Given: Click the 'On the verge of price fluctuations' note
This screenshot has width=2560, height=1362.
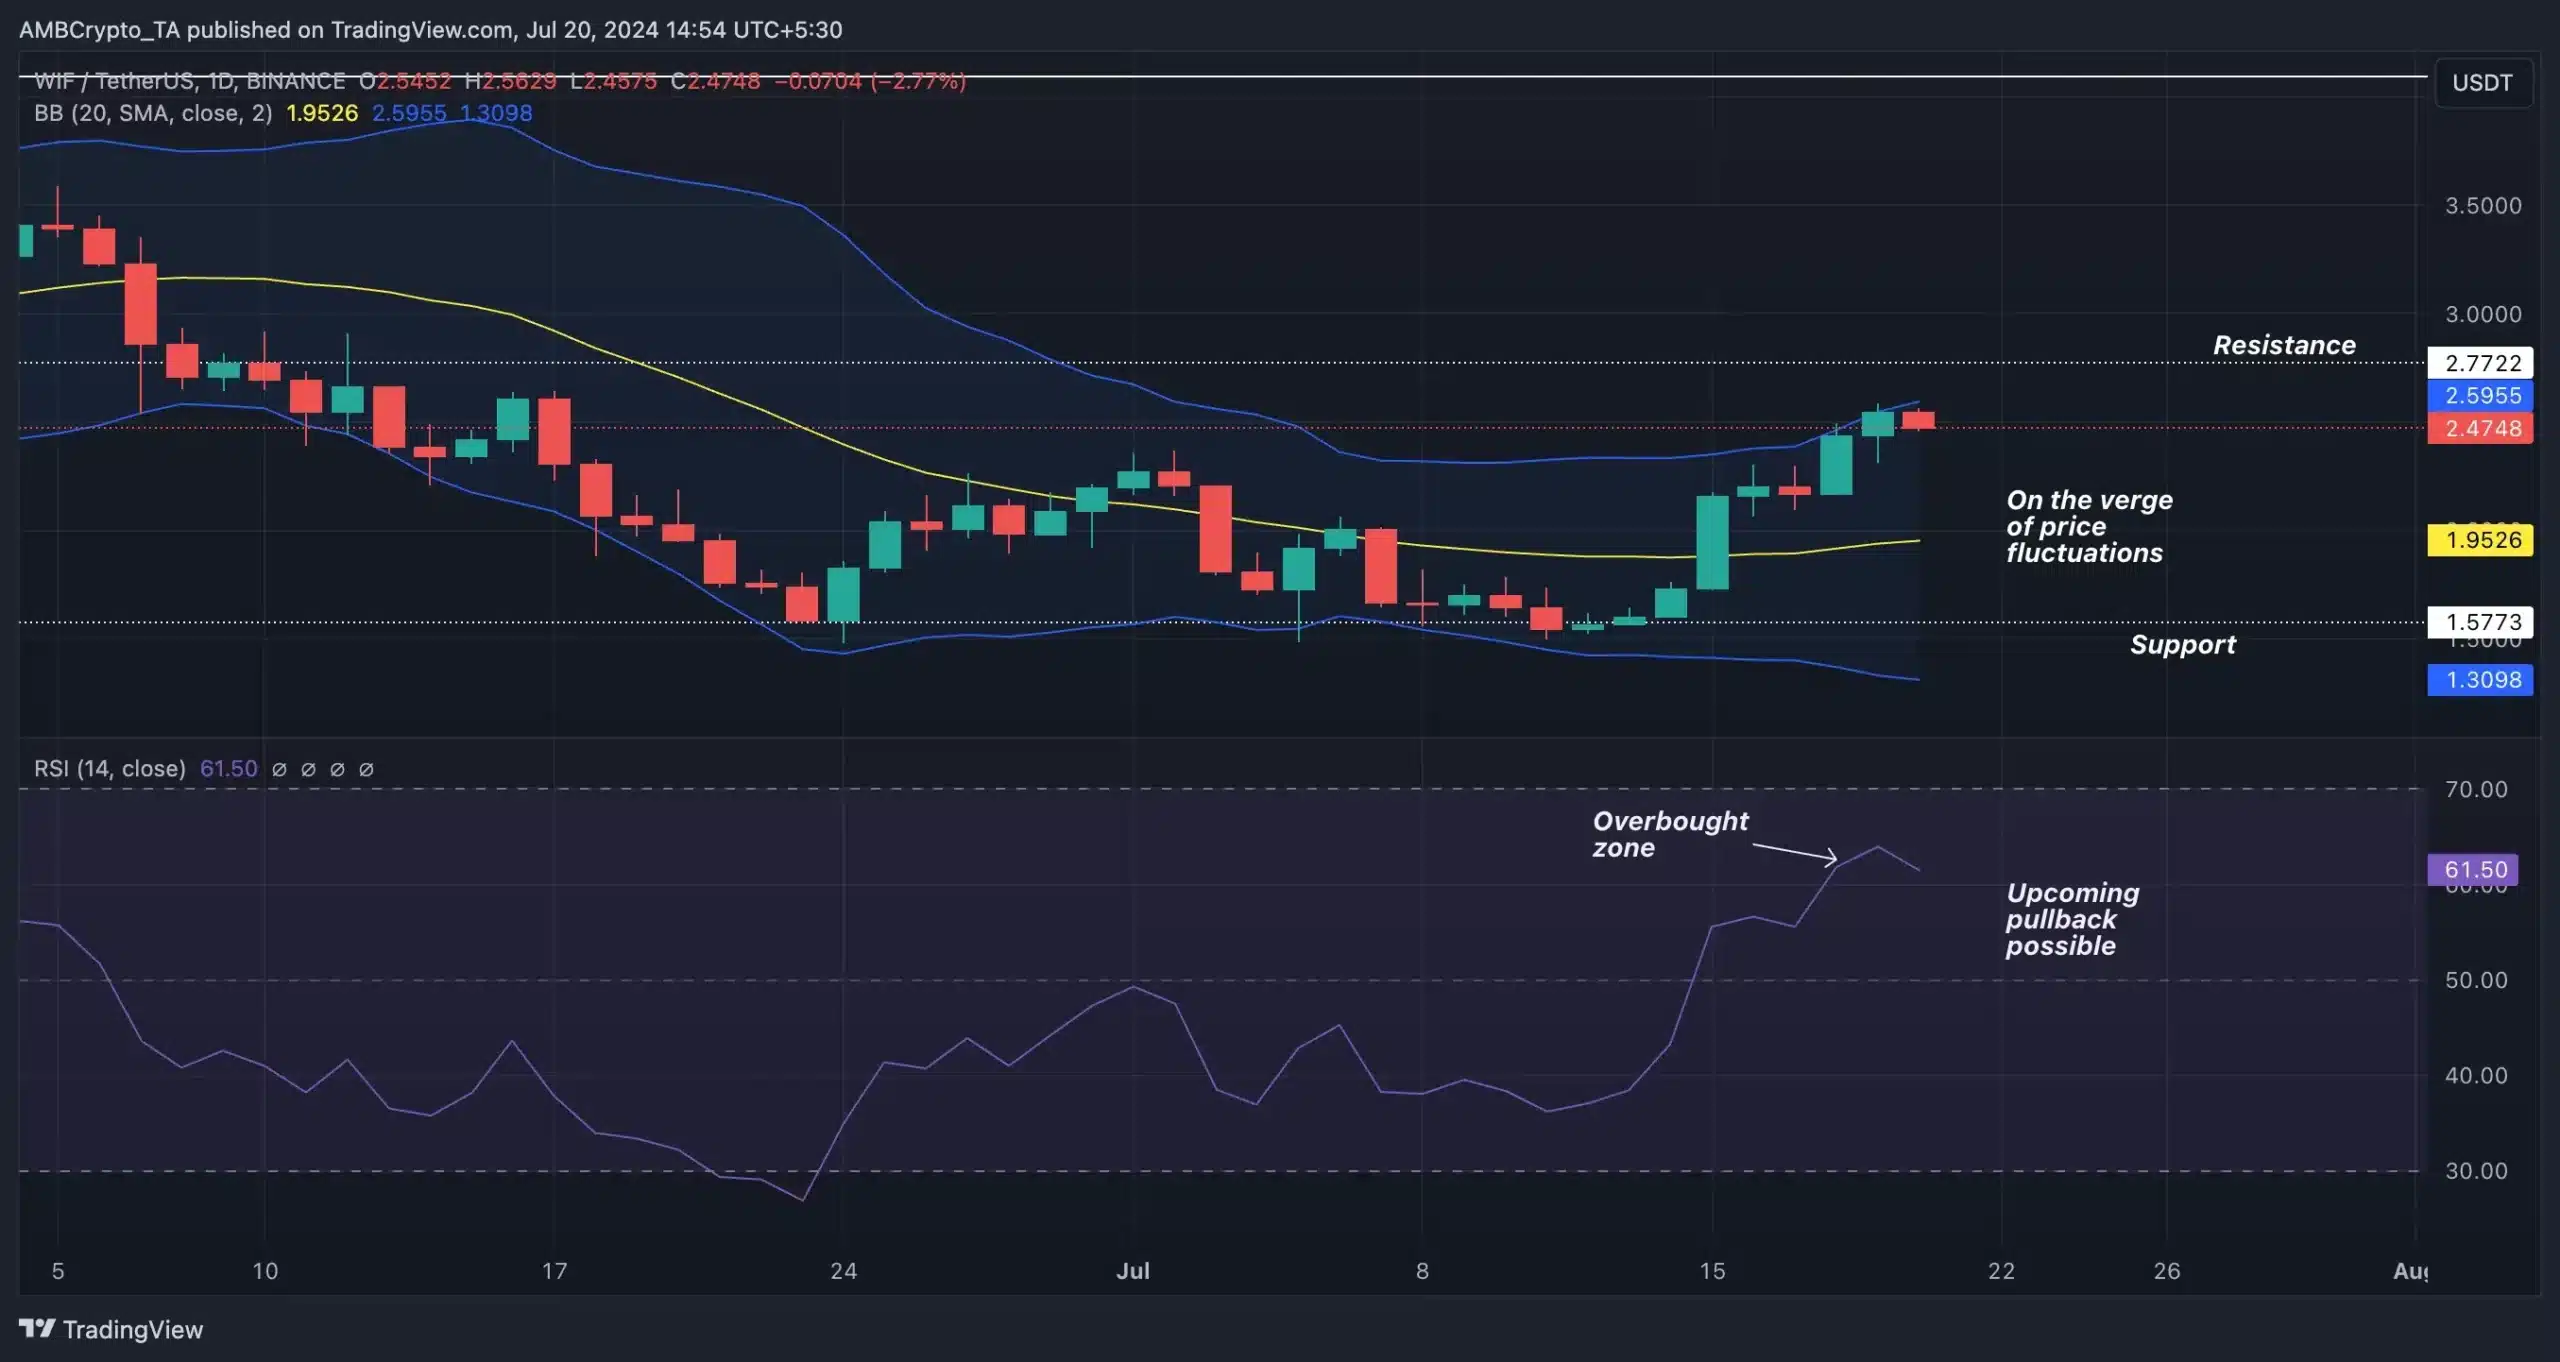Looking at the screenshot, I should pyautogui.click(x=2089, y=526).
